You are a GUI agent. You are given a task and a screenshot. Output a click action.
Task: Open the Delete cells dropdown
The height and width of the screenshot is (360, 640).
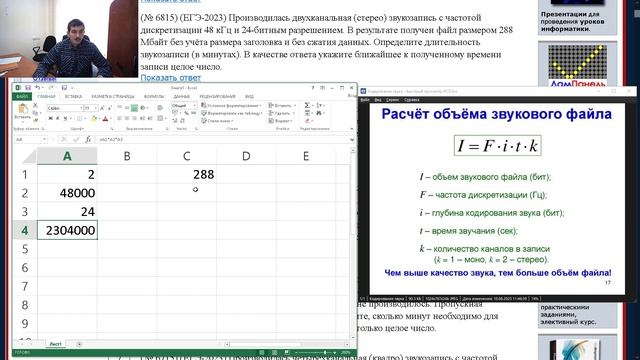pyautogui.click(x=282, y=113)
